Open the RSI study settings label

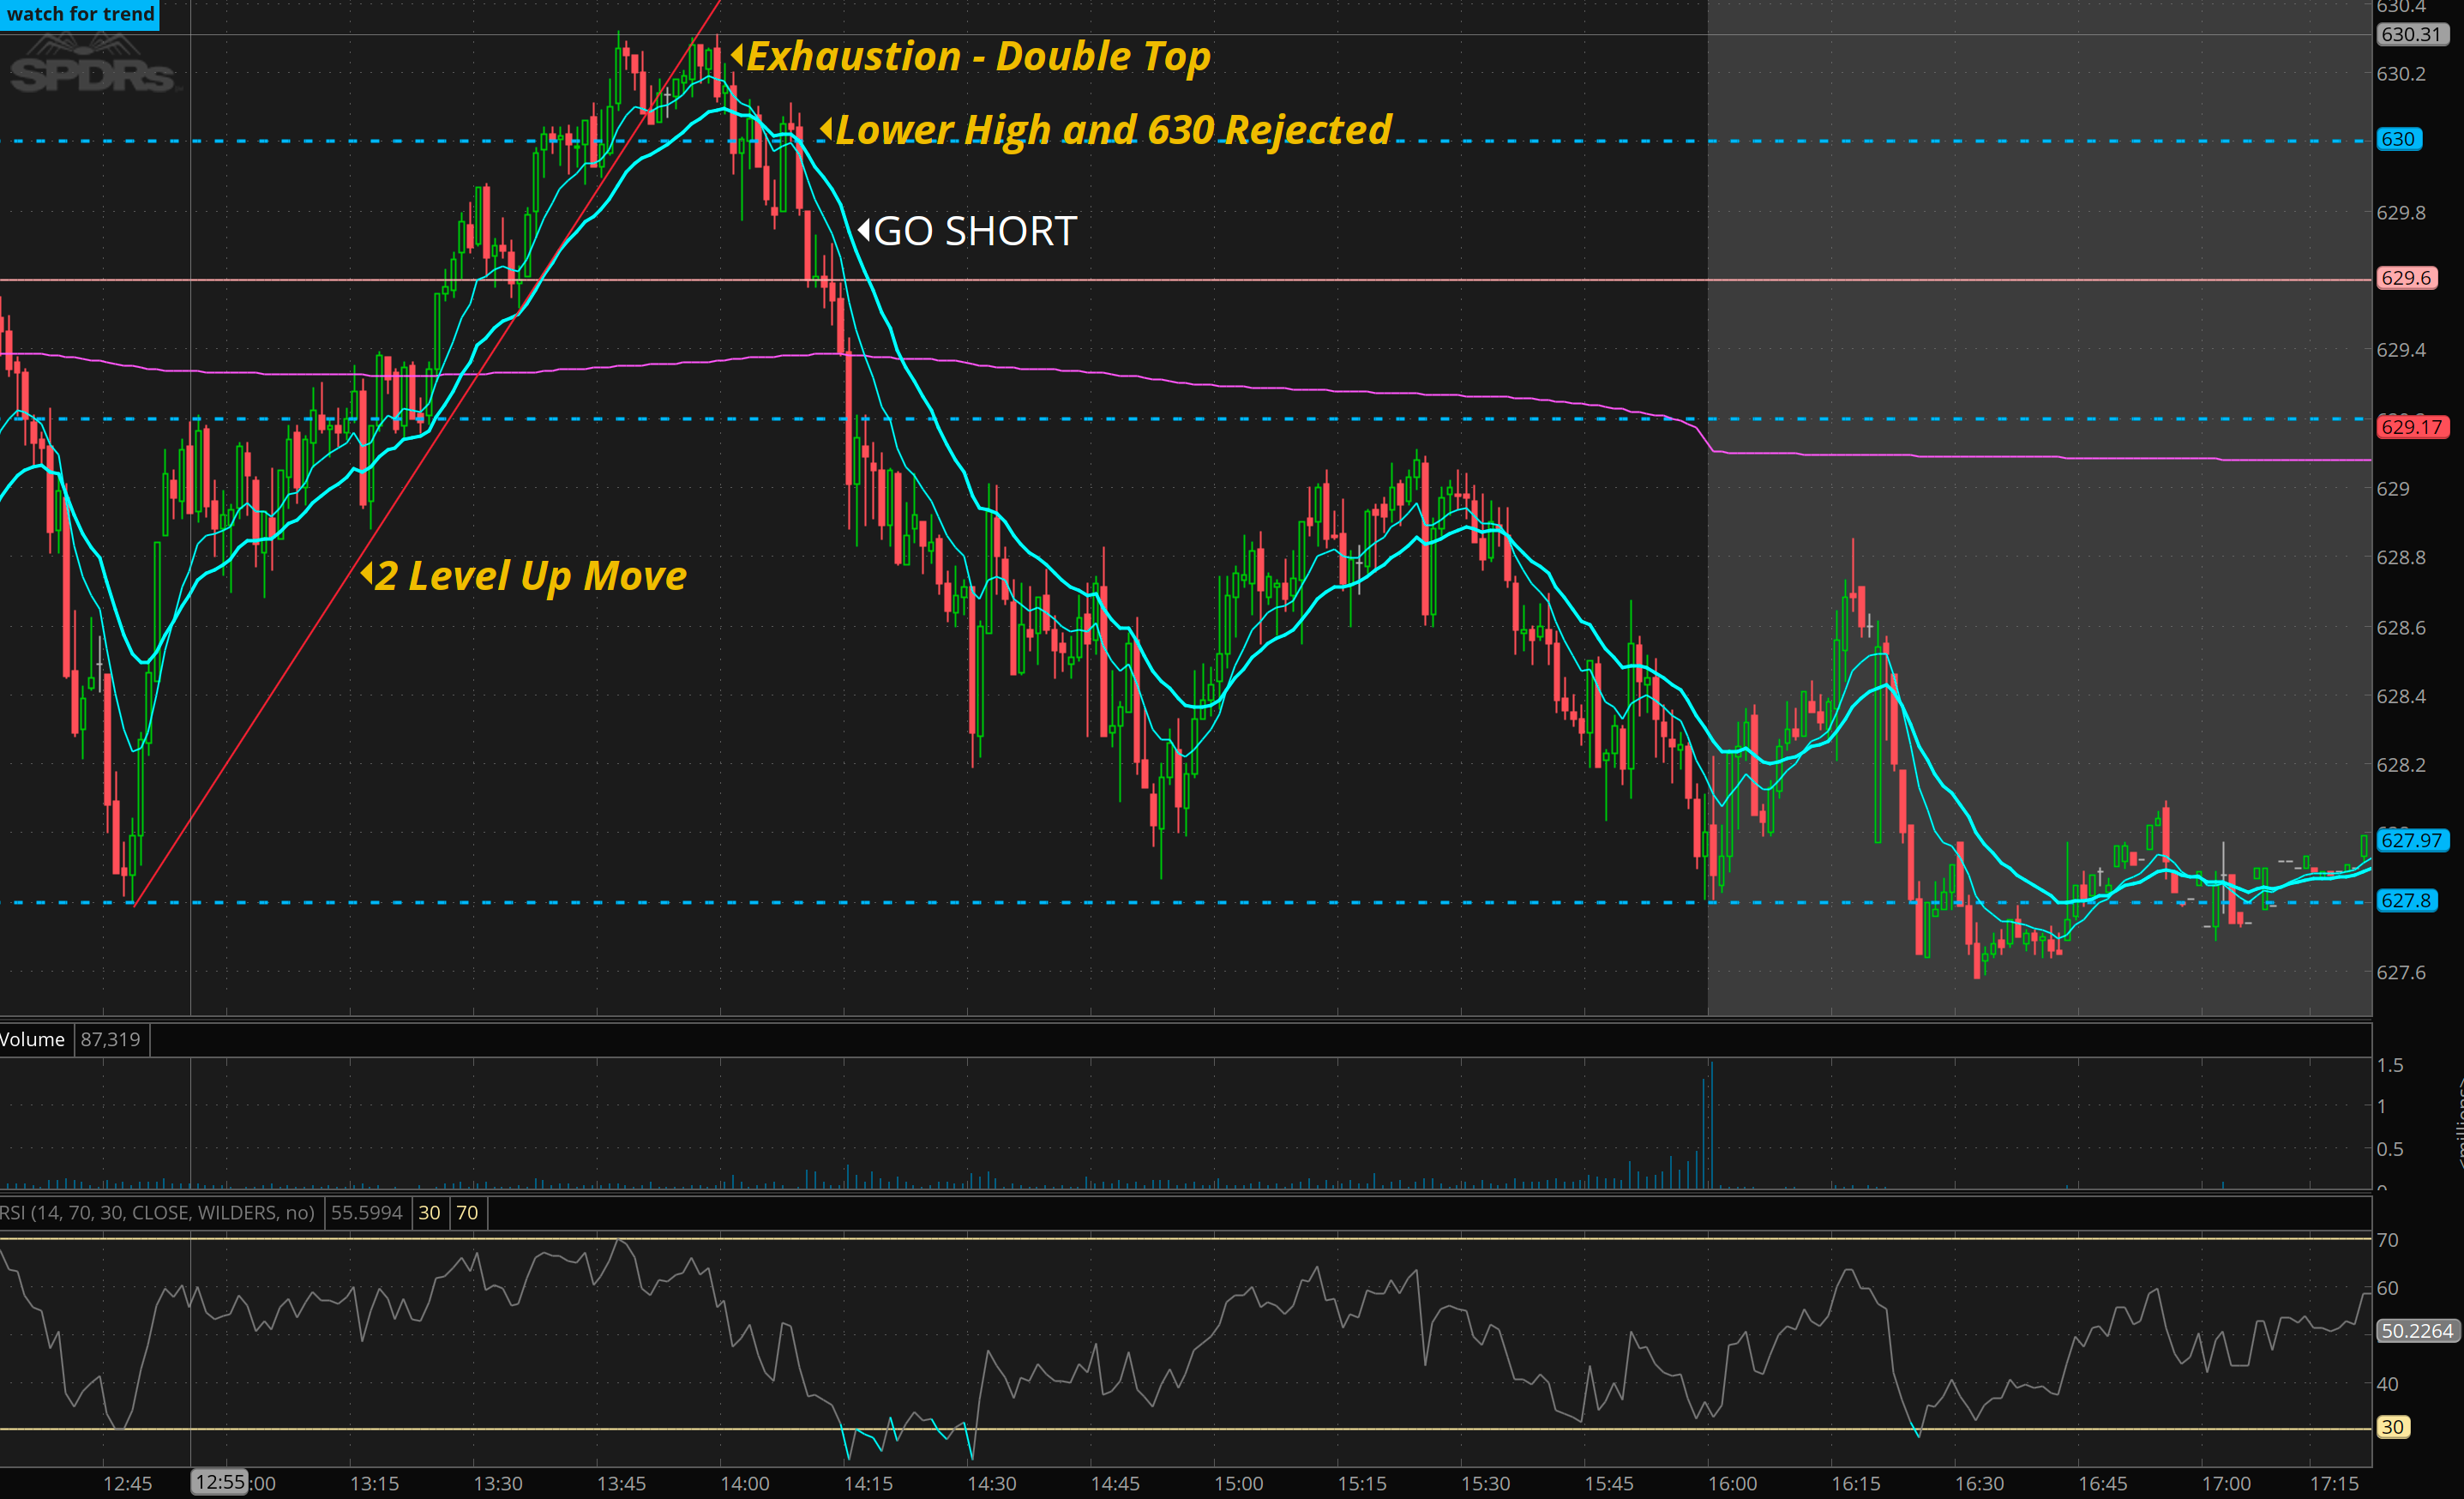pos(157,1212)
